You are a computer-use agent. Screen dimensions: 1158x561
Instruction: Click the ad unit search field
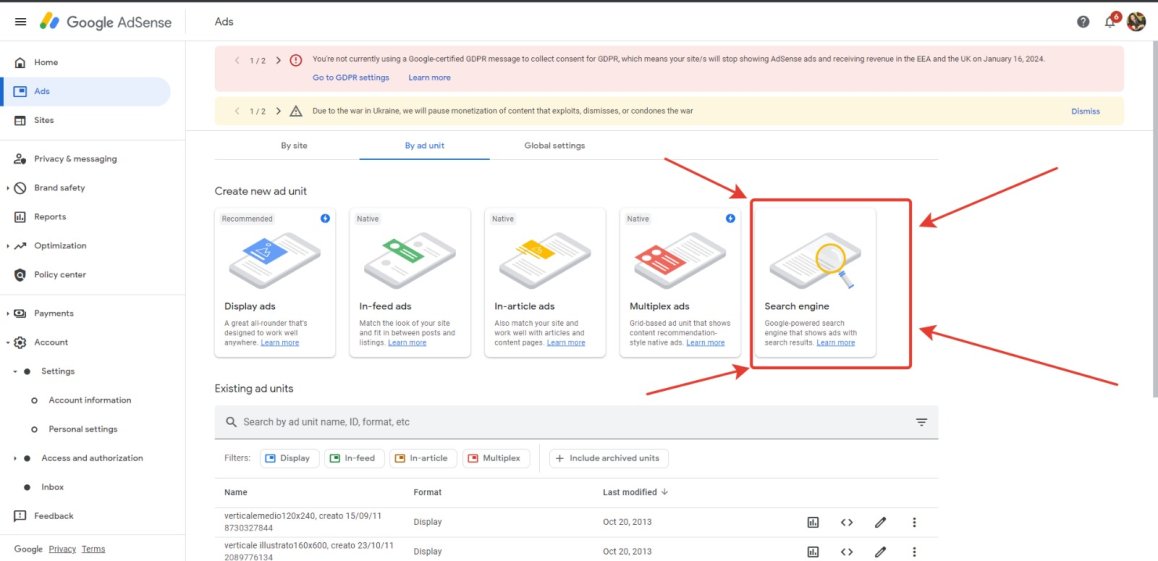click(561, 422)
